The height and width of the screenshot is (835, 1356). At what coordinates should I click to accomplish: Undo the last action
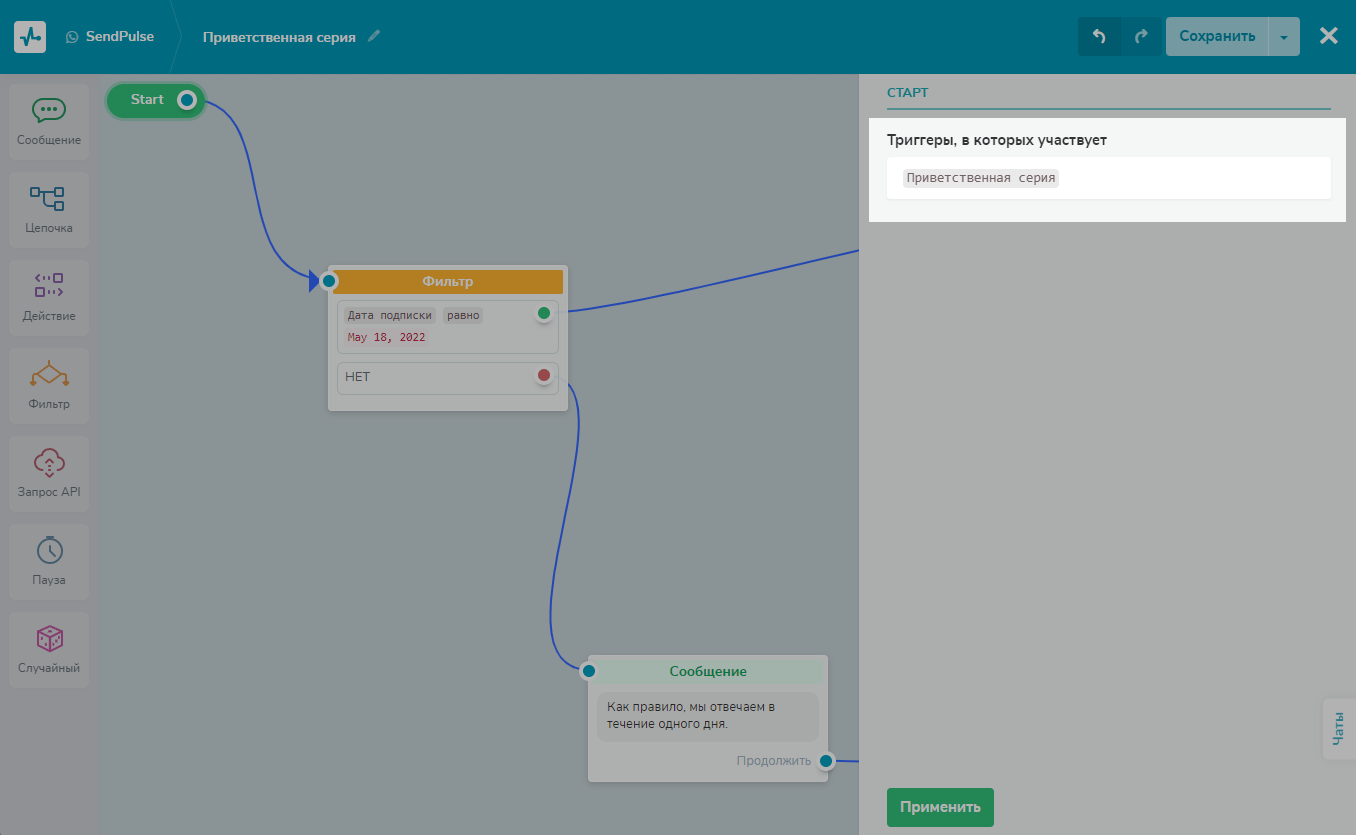(1099, 37)
